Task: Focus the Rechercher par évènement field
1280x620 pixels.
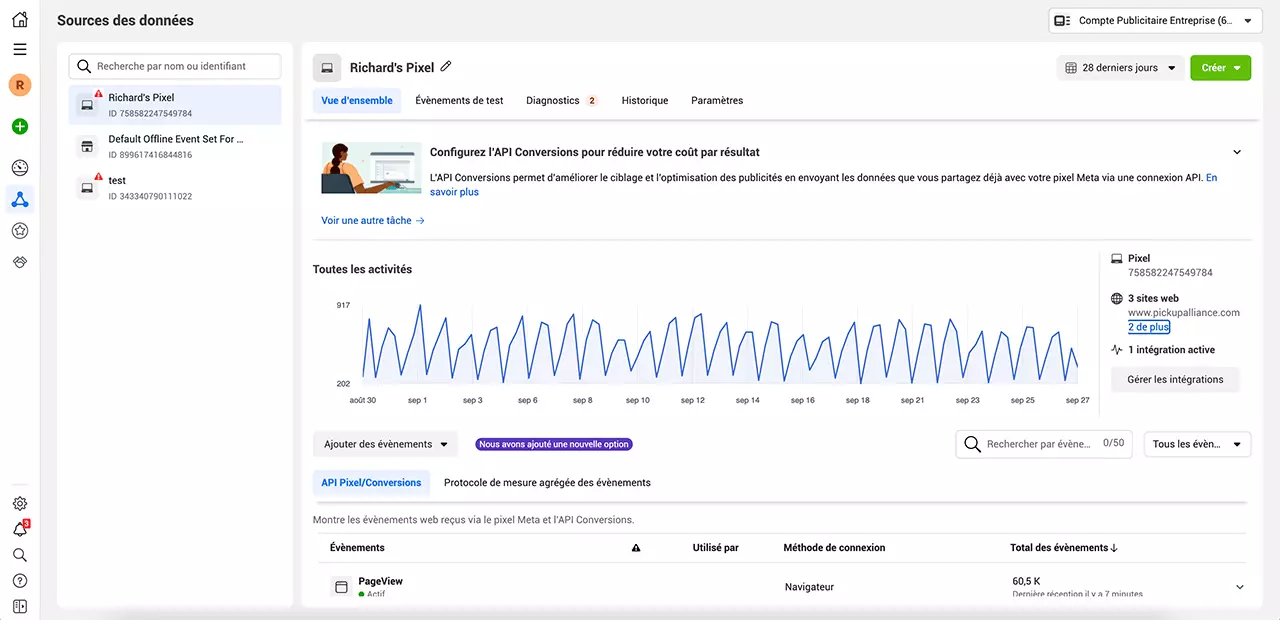Action: tap(1045, 444)
